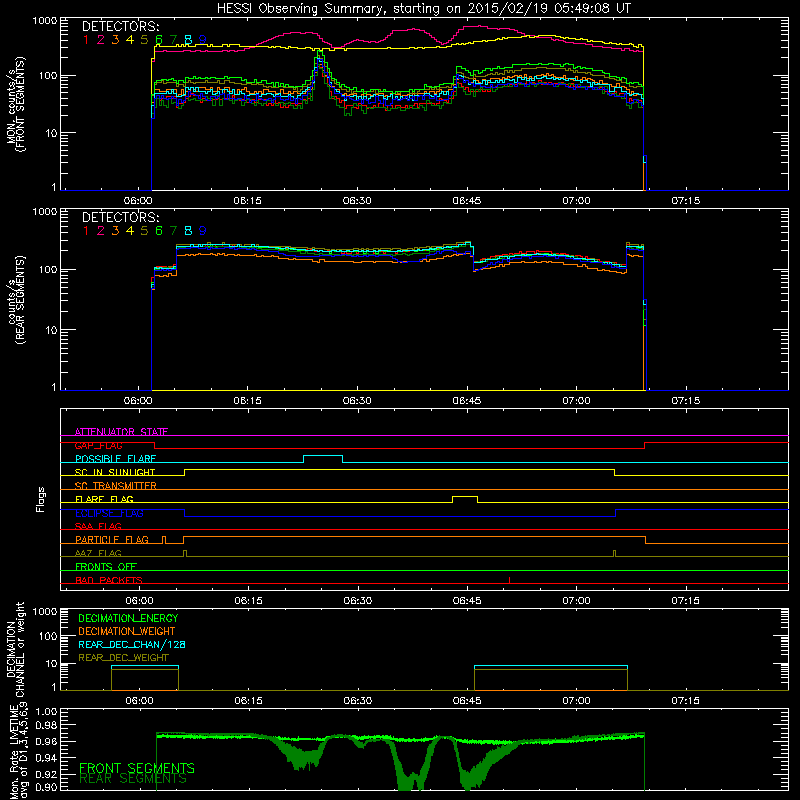Click the 06:30 tick label under the Flags plot

coord(357,601)
